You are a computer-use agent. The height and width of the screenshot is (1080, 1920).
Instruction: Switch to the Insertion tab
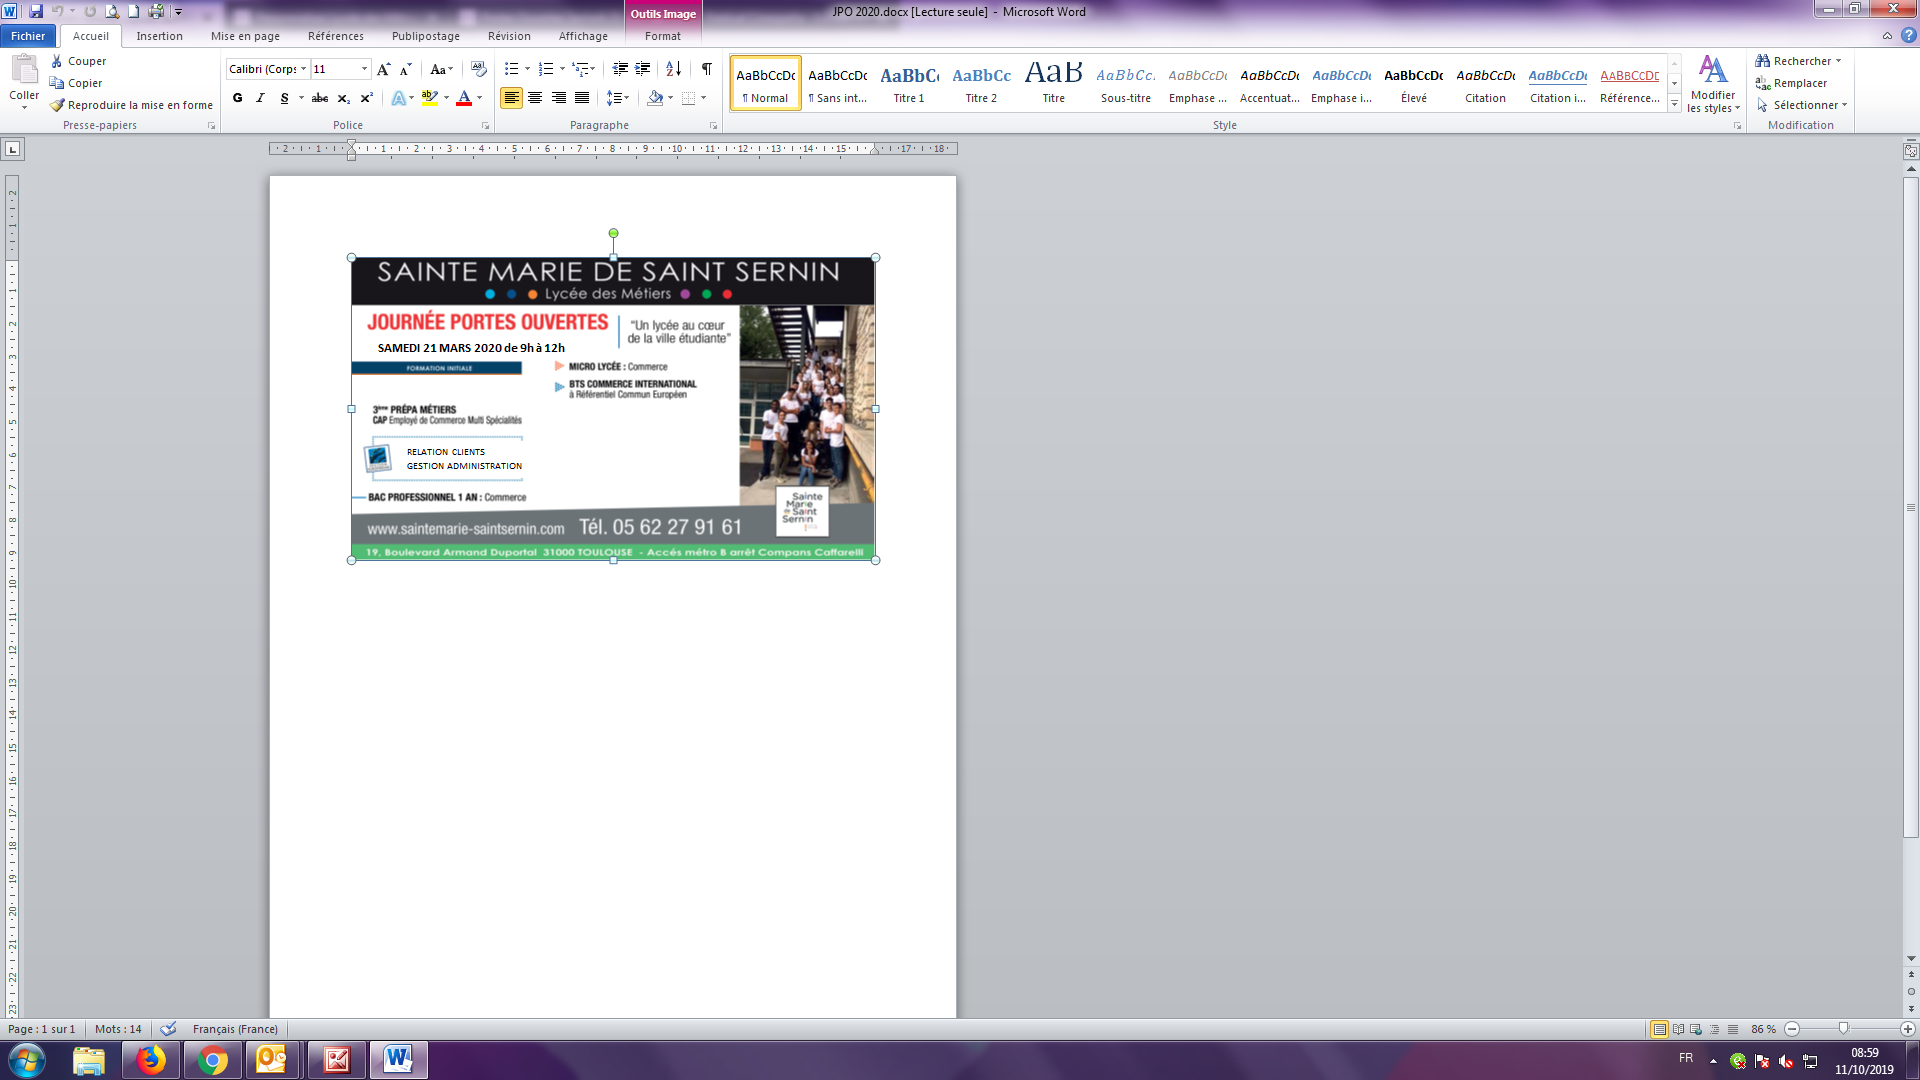(x=159, y=36)
